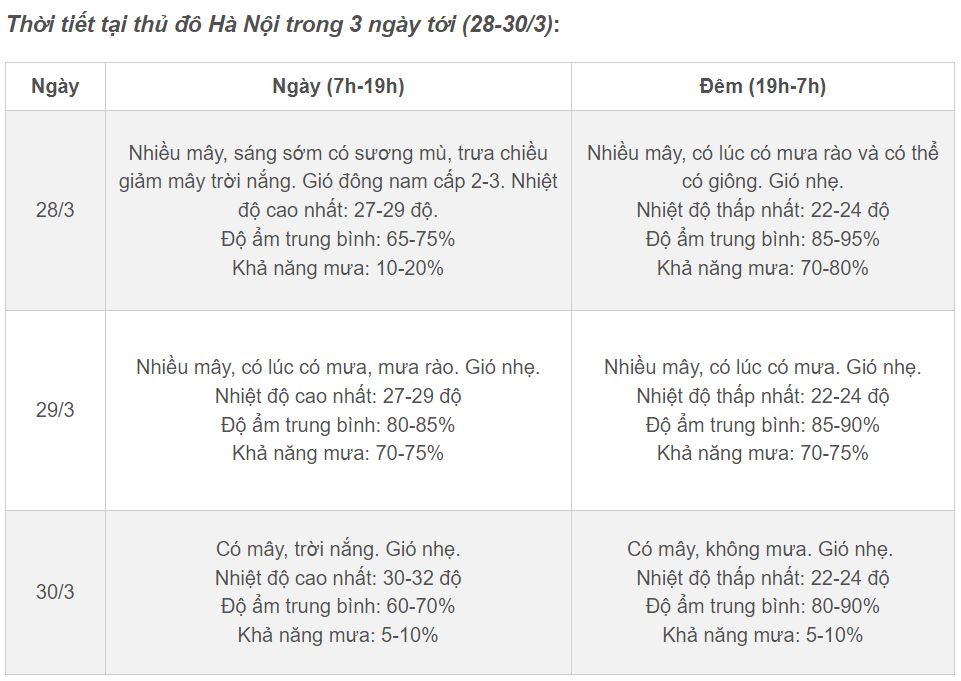Click "Độ ẩm trung bình: 85-95%" line
This screenshot has width=961, height=681.
click(762, 239)
